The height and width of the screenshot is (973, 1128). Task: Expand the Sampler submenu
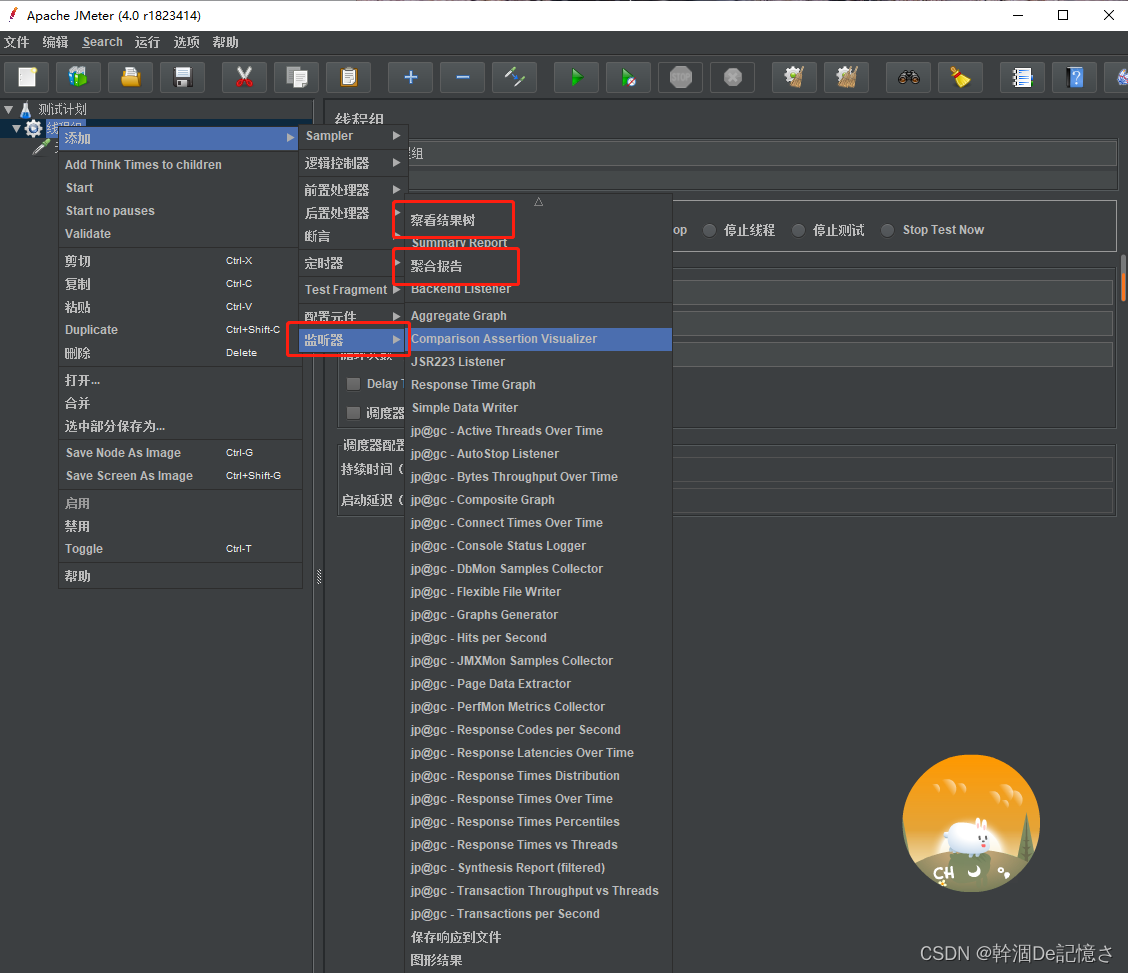353,136
